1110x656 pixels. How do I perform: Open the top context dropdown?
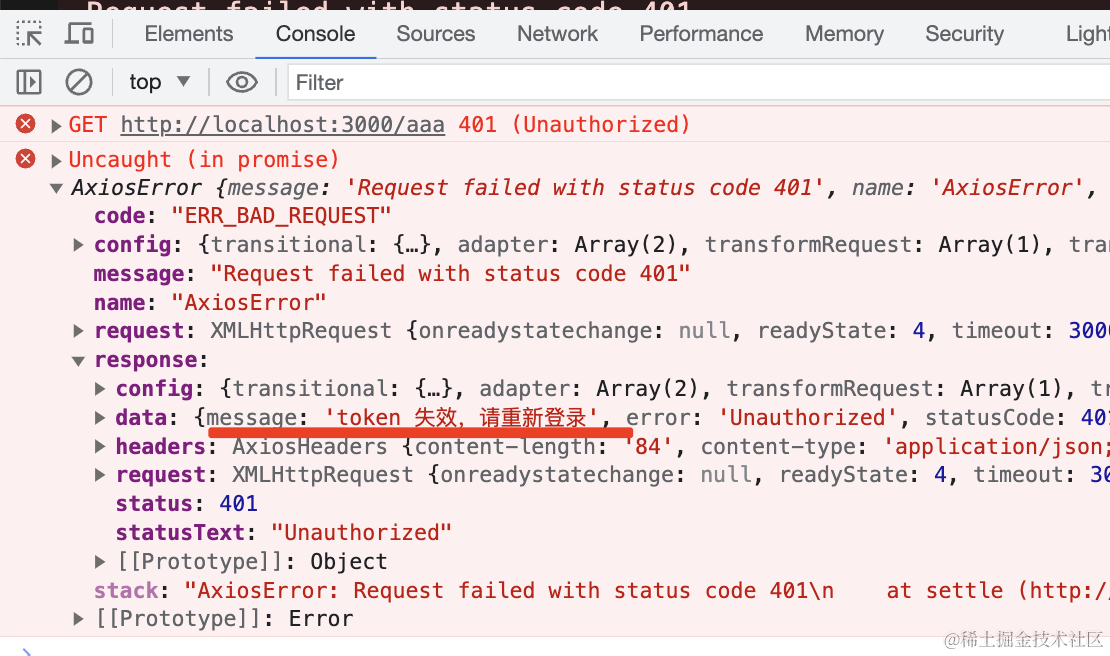click(x=160, y=82)
